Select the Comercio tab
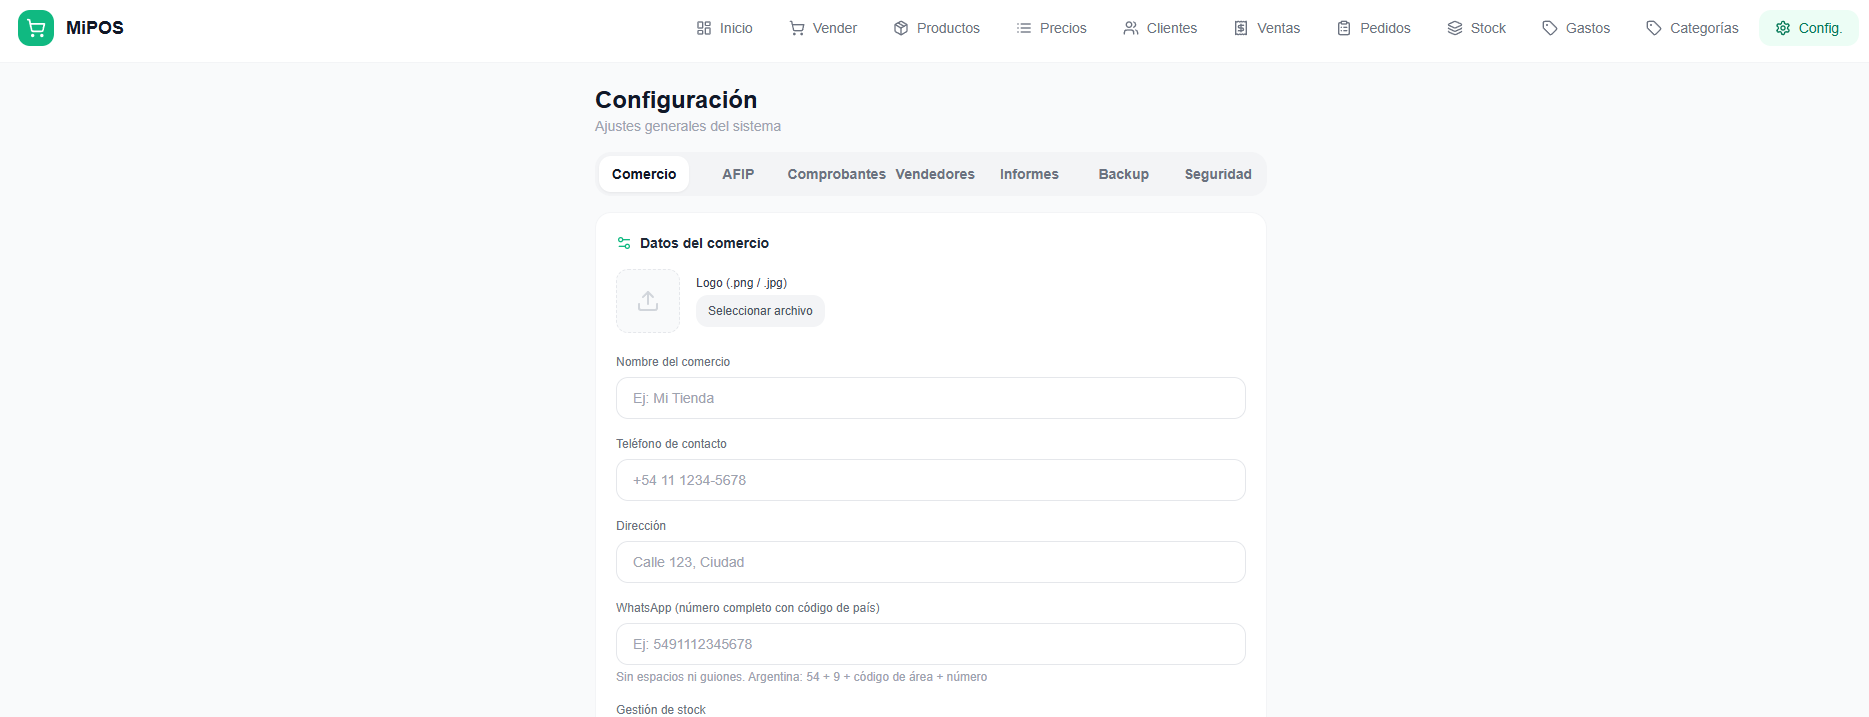The width and height of the screenshot is (1869, 717). 644,174
